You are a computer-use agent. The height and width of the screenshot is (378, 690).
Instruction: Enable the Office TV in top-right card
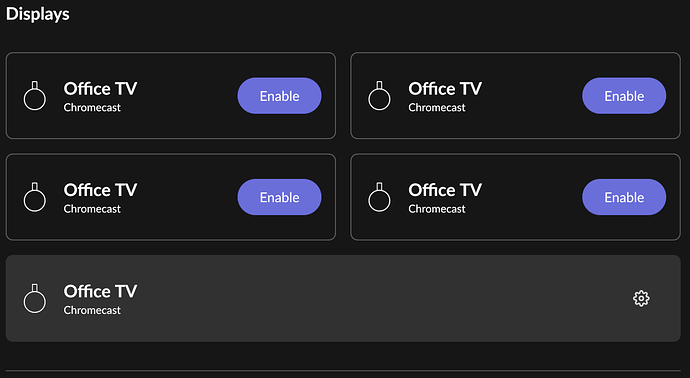coord(624,95)
